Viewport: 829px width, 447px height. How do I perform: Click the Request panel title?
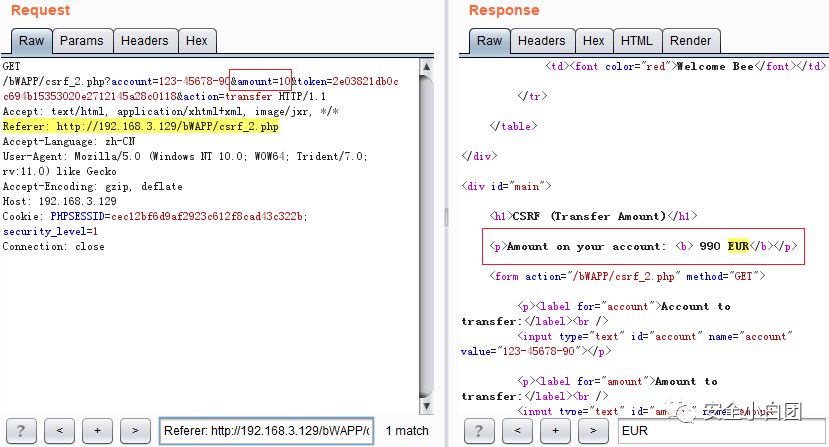(40, 10)
